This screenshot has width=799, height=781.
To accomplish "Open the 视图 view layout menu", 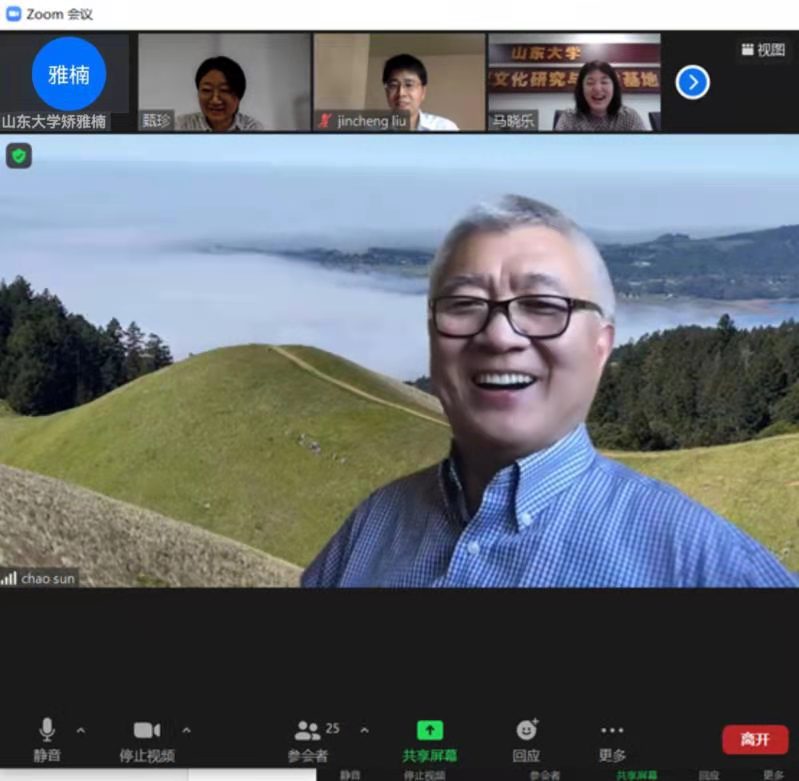I will click(x=763, y=50).
